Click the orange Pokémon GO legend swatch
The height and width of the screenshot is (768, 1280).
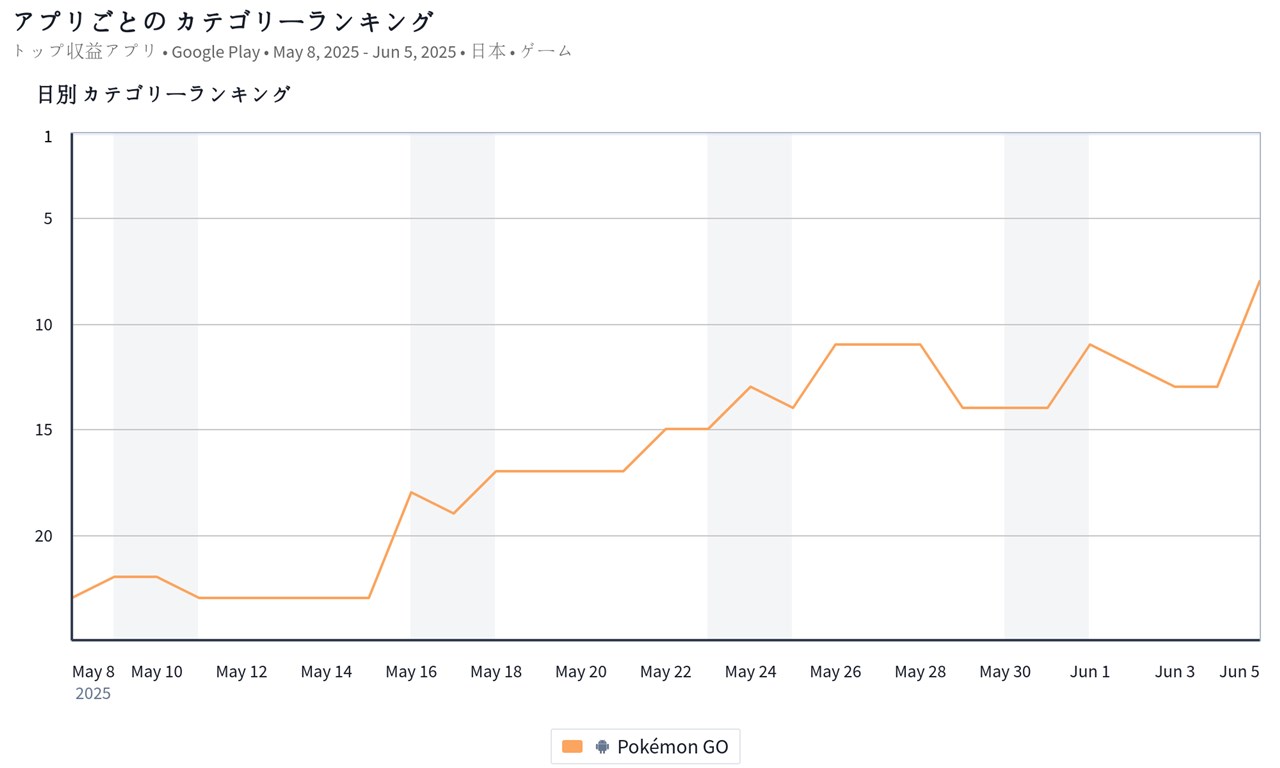tap(572, 746)
